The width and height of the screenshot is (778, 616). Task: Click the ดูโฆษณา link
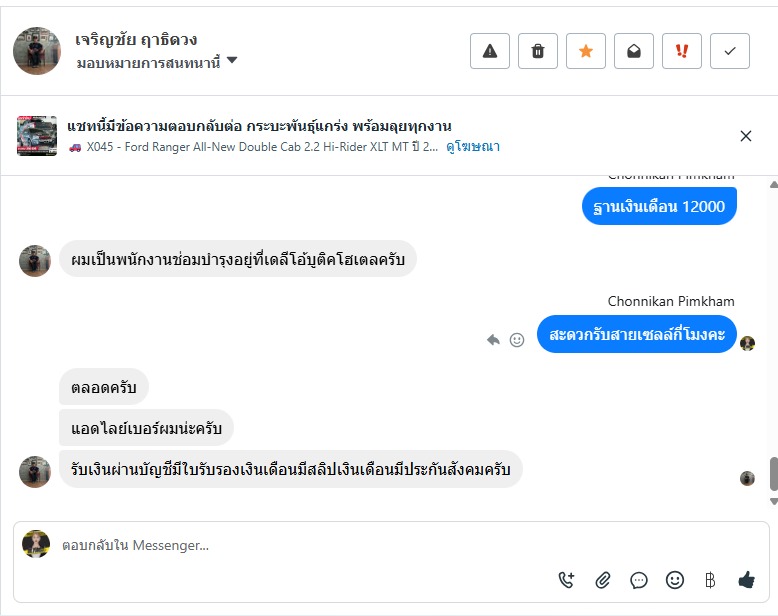point(473,146)
